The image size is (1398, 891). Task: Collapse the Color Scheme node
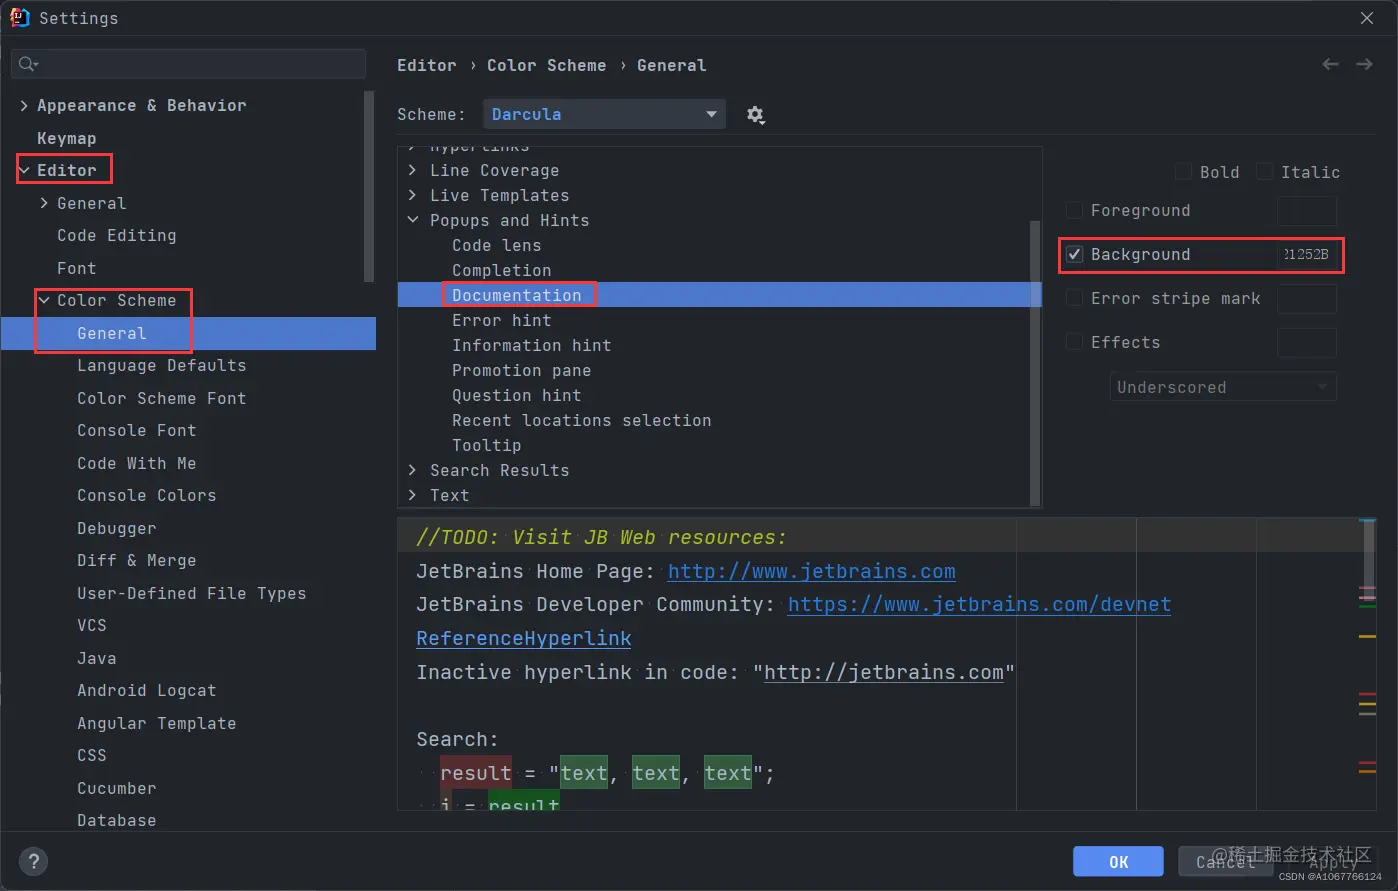[x=44, y=300]
